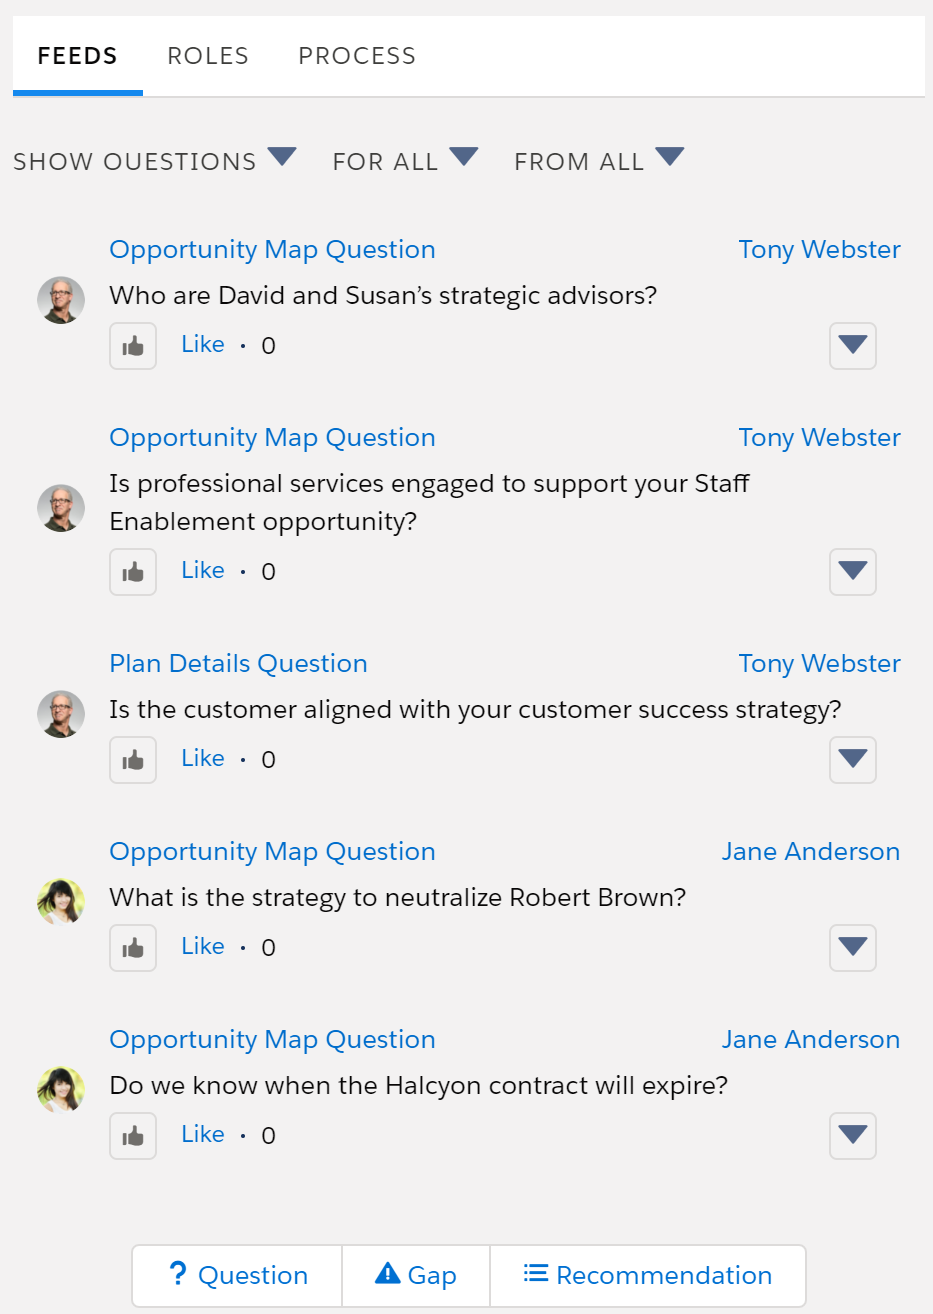Expand the For All filter
Viewport: 933px width, 1314px height.
tap(405, 160)
